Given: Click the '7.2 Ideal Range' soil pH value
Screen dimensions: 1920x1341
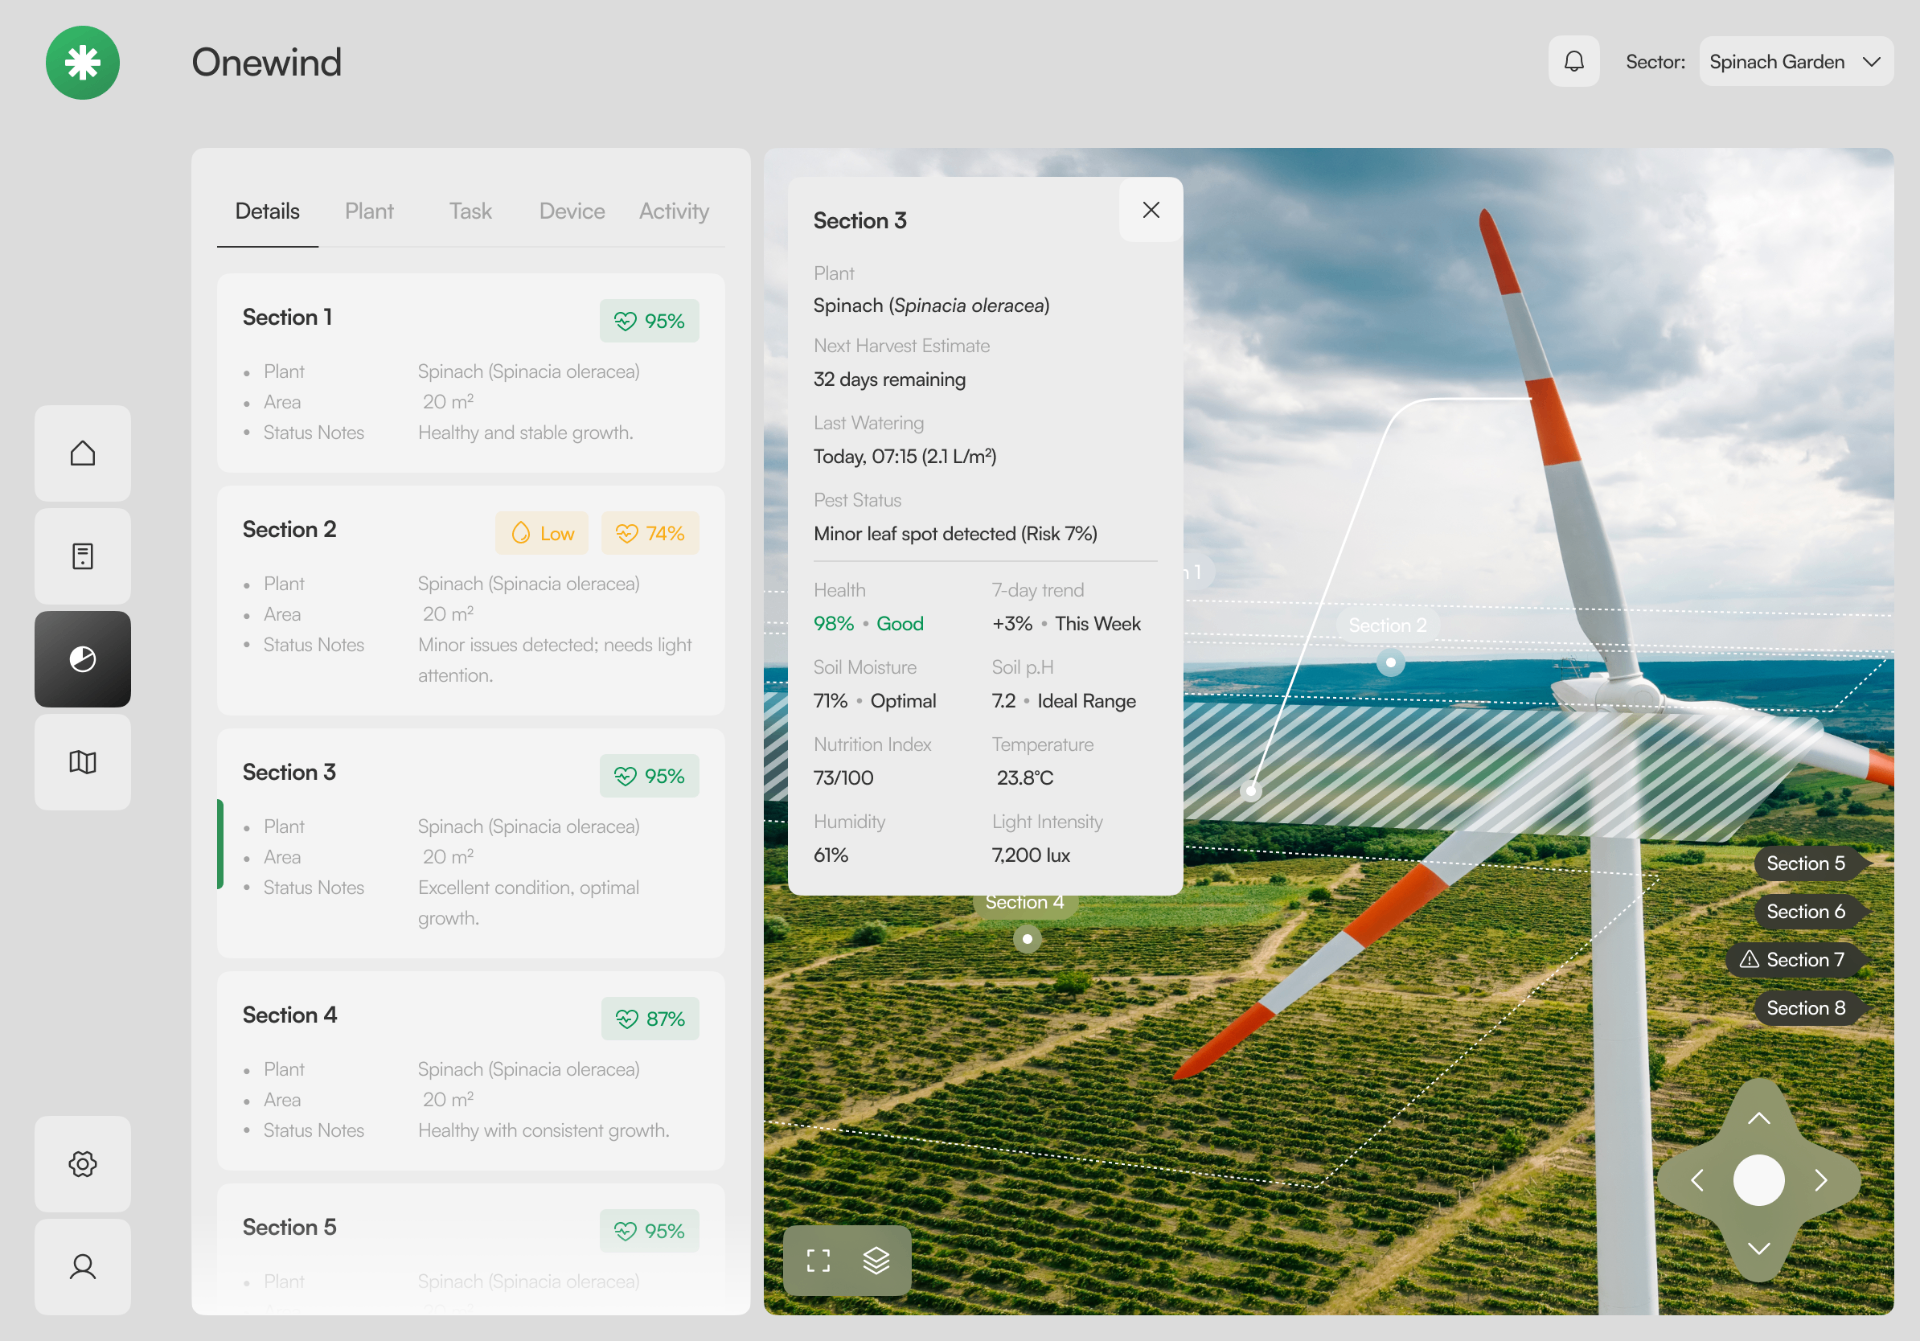Looking at the screenshot, I should [1063, 701].
